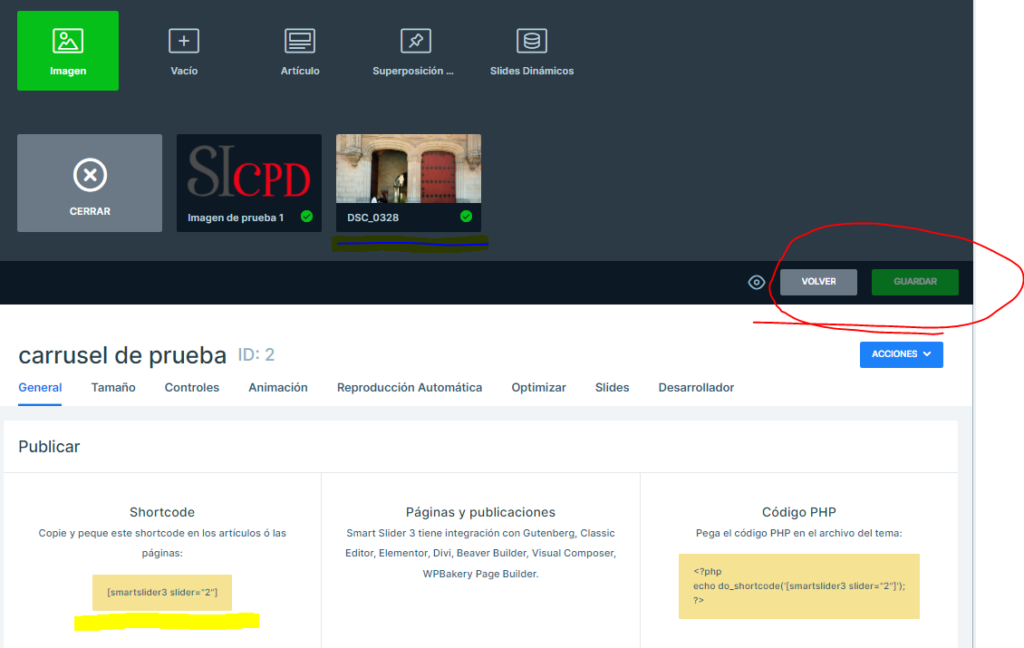The height and width of the screenshot is (648, 1024).
Task: Open the Desarrollador tab
Action: [x=696, y=387]
